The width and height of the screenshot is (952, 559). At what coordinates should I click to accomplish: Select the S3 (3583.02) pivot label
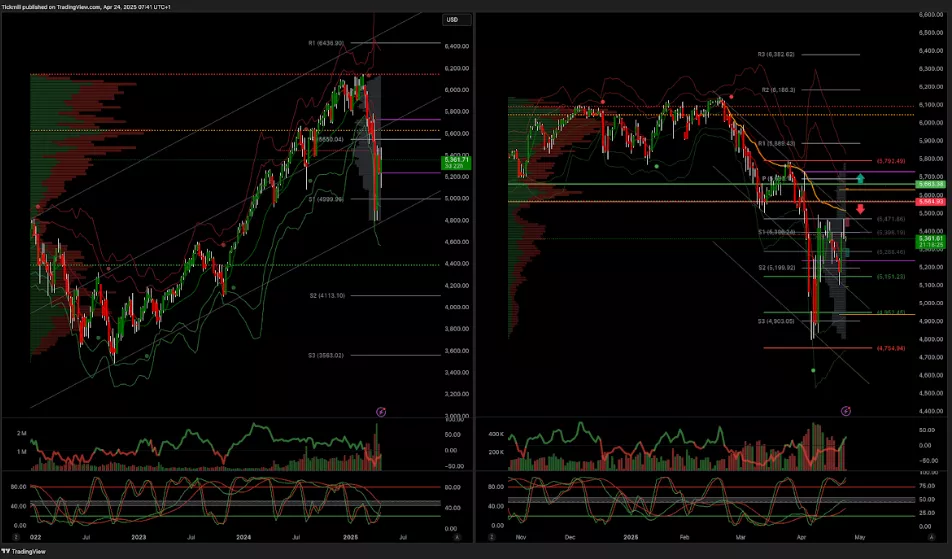pos(325,355)
